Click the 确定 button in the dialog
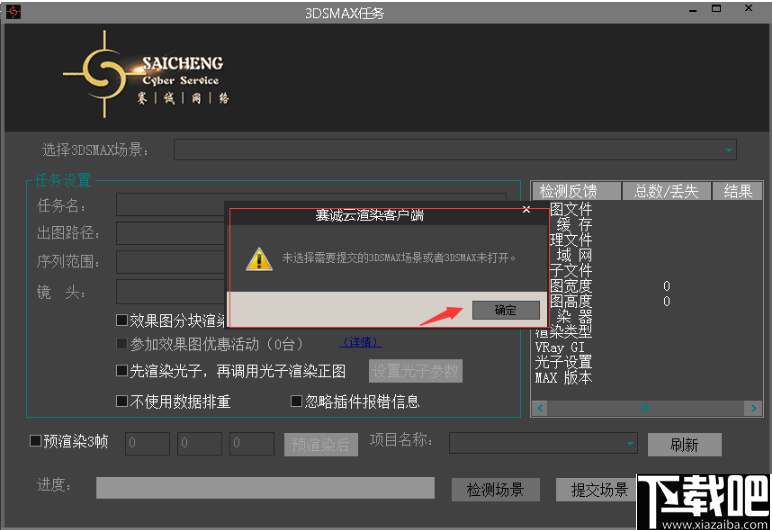 506,310
